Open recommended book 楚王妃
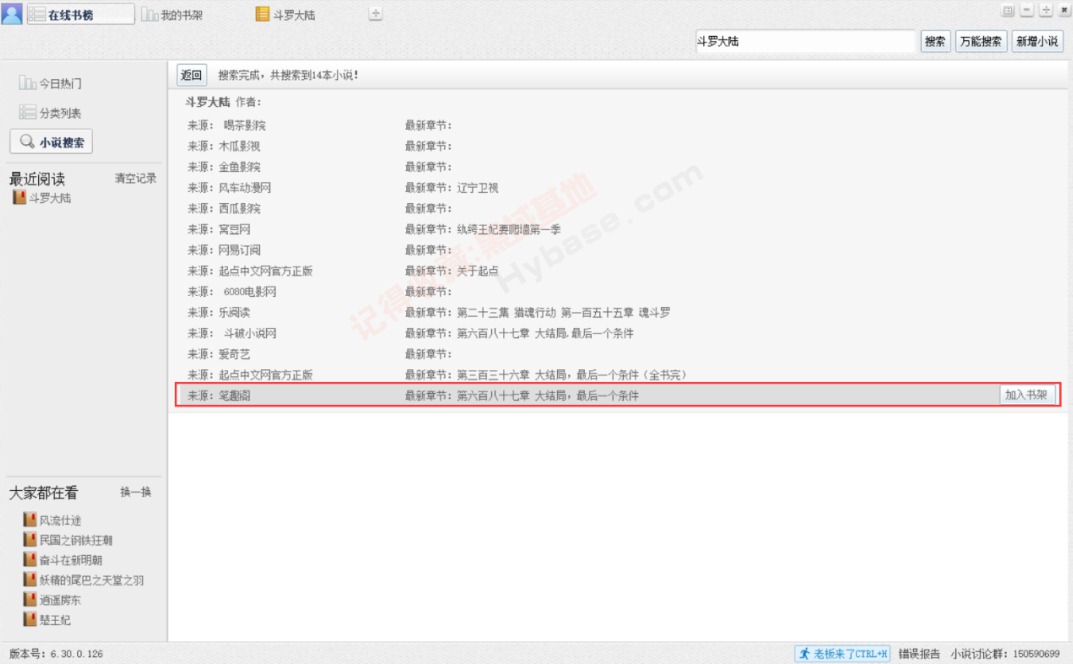Image resolution: width=1073 pixels, height=664 pixels. [47, 620]
